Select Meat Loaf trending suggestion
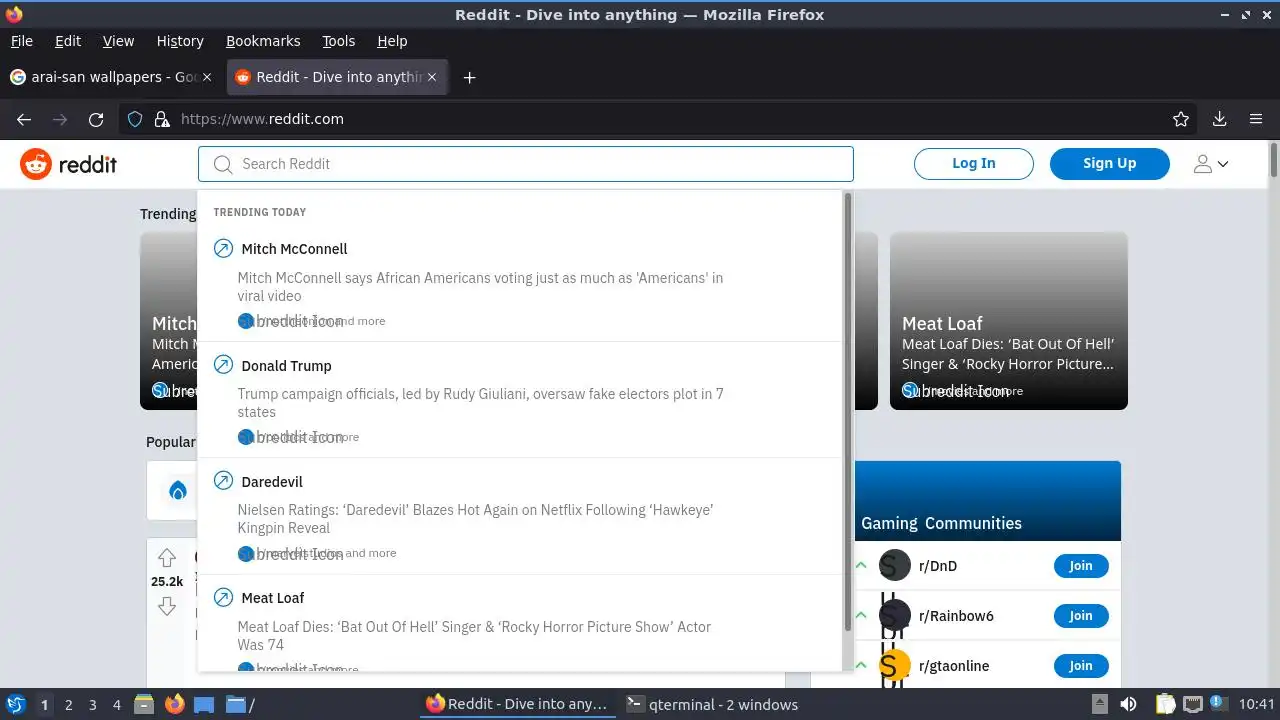 (521, 624)
